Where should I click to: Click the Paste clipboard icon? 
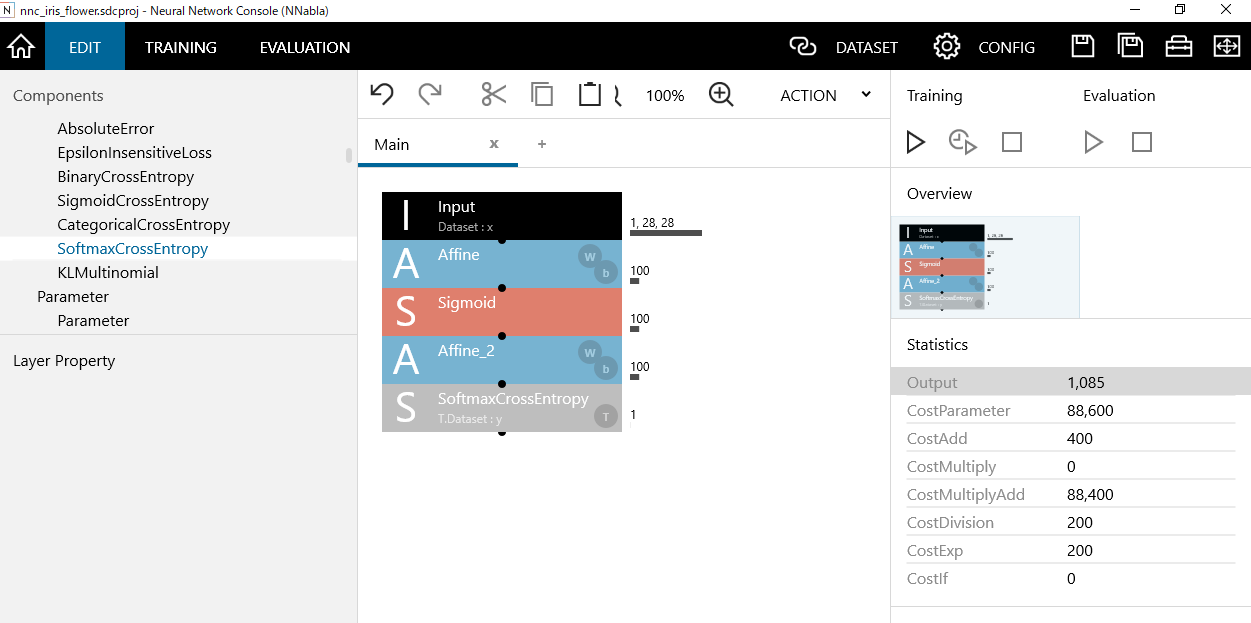click(590, 95)
